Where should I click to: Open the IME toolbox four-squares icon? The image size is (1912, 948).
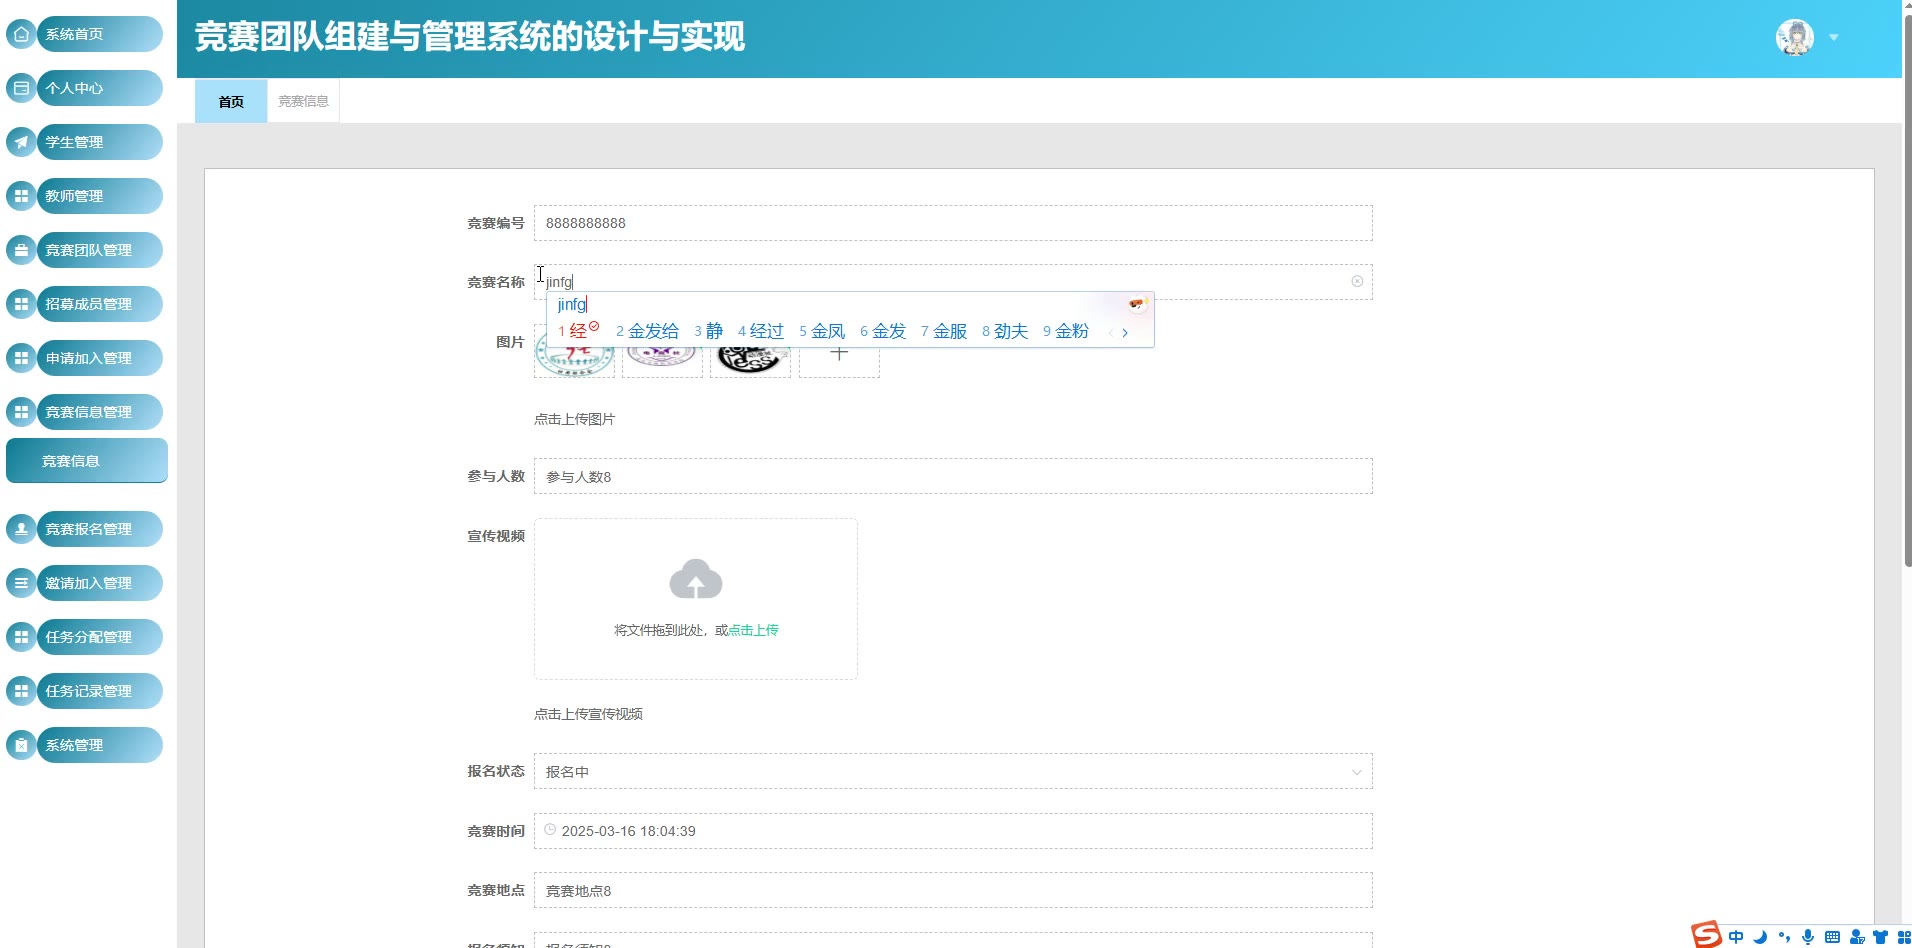point(1904,937)
